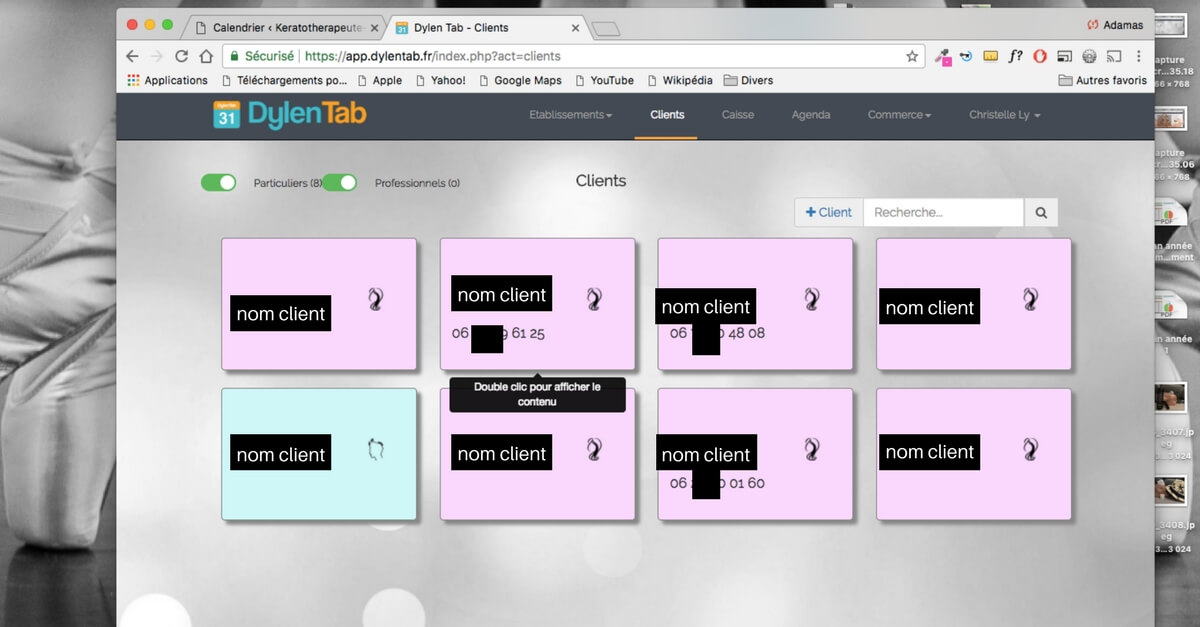Open the YouTube bookmark

pos(611,80)
